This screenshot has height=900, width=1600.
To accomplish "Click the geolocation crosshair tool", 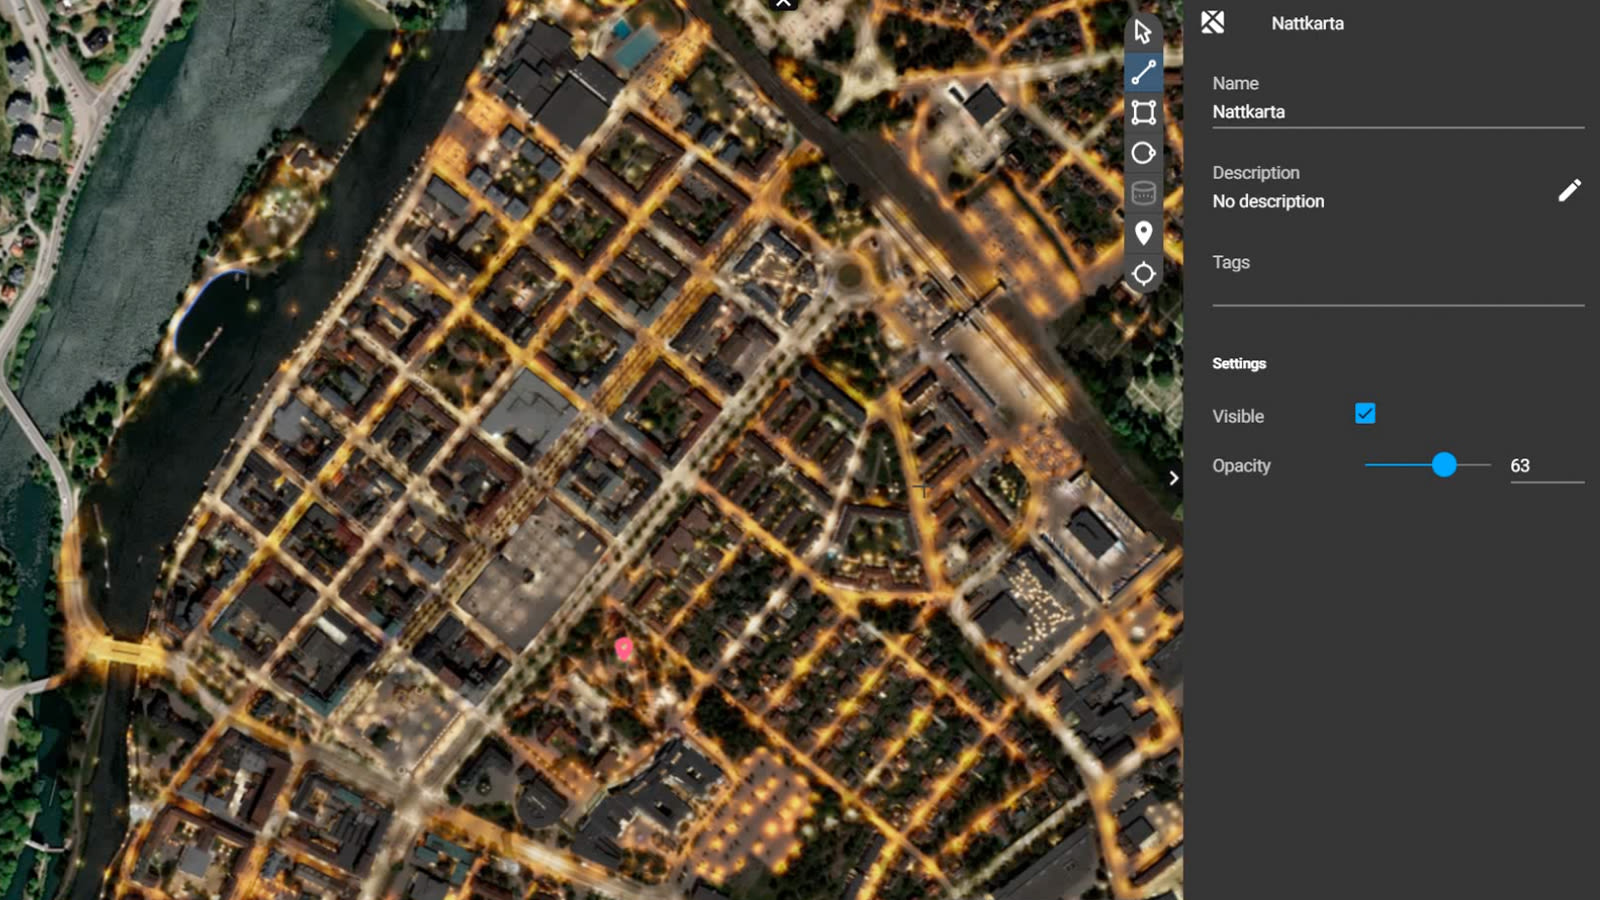I will (1143, 273).
